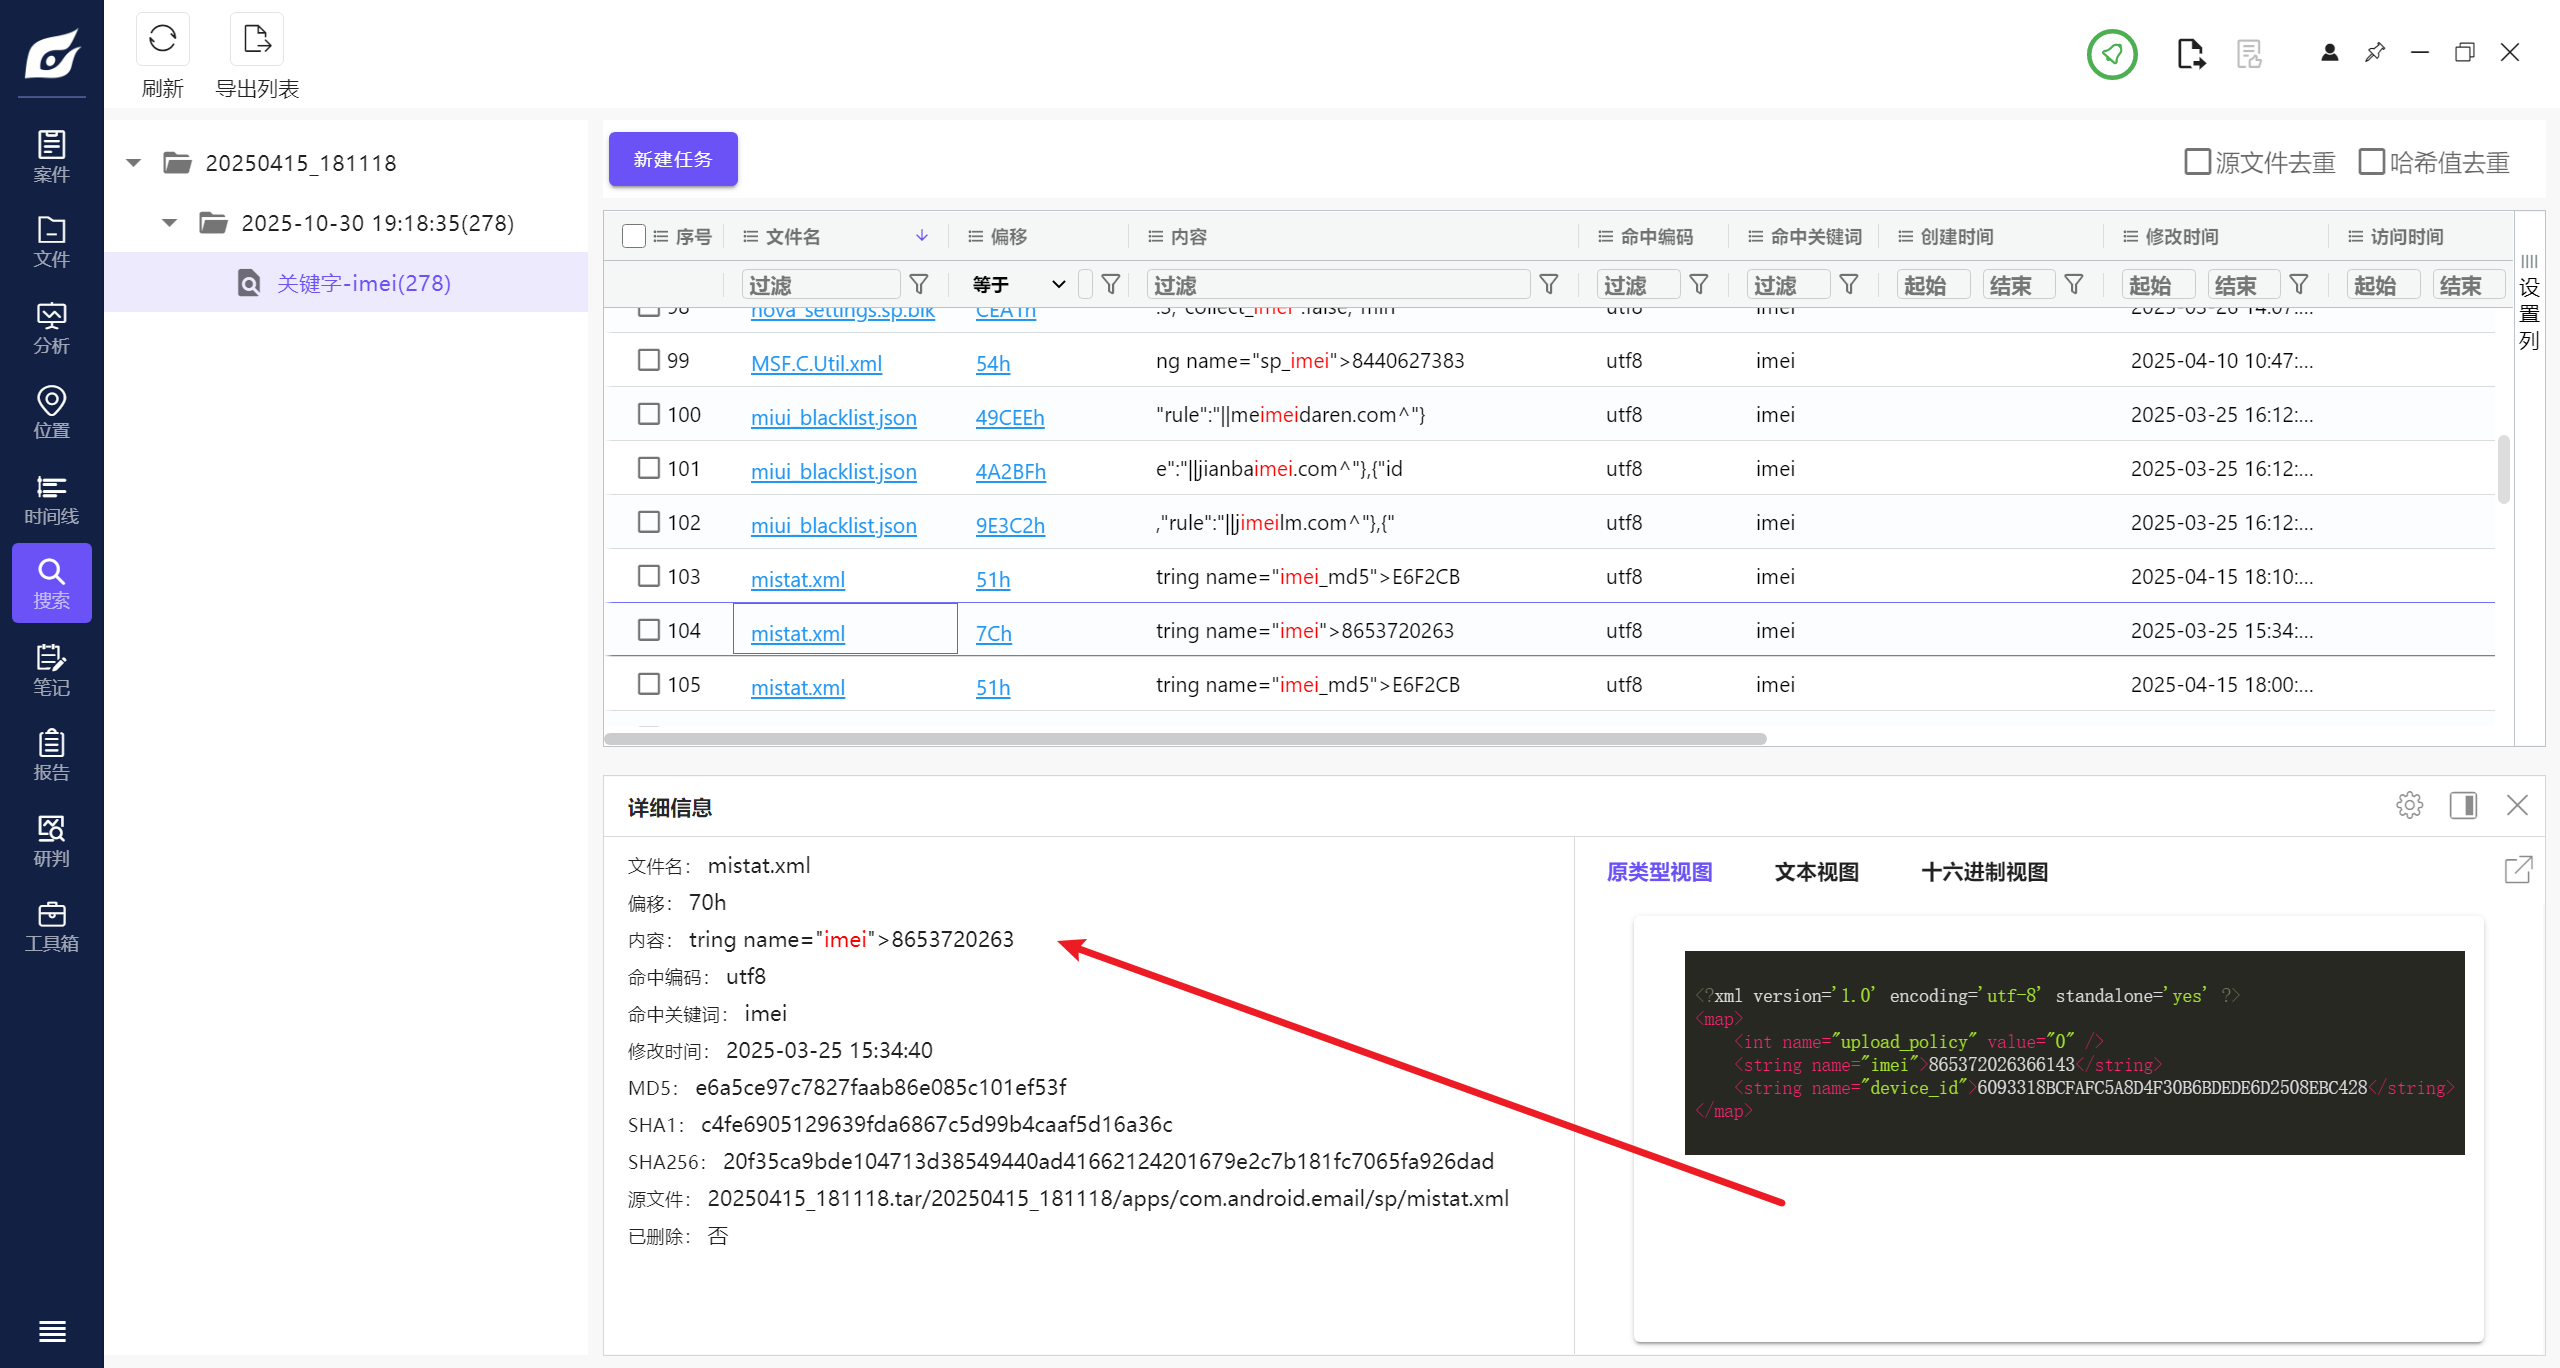Click the filter funnel next to filename filter
Viewport: 2560px width, 1368px height.
click(918, 285)
